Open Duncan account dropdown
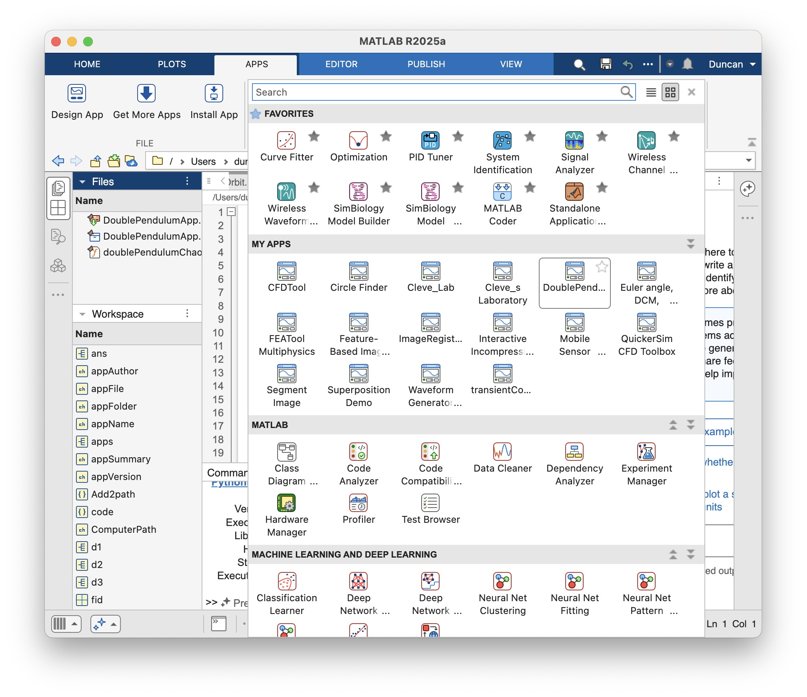Image resolution: width=807 pixels, height=697 pixels. click(731, 64)
